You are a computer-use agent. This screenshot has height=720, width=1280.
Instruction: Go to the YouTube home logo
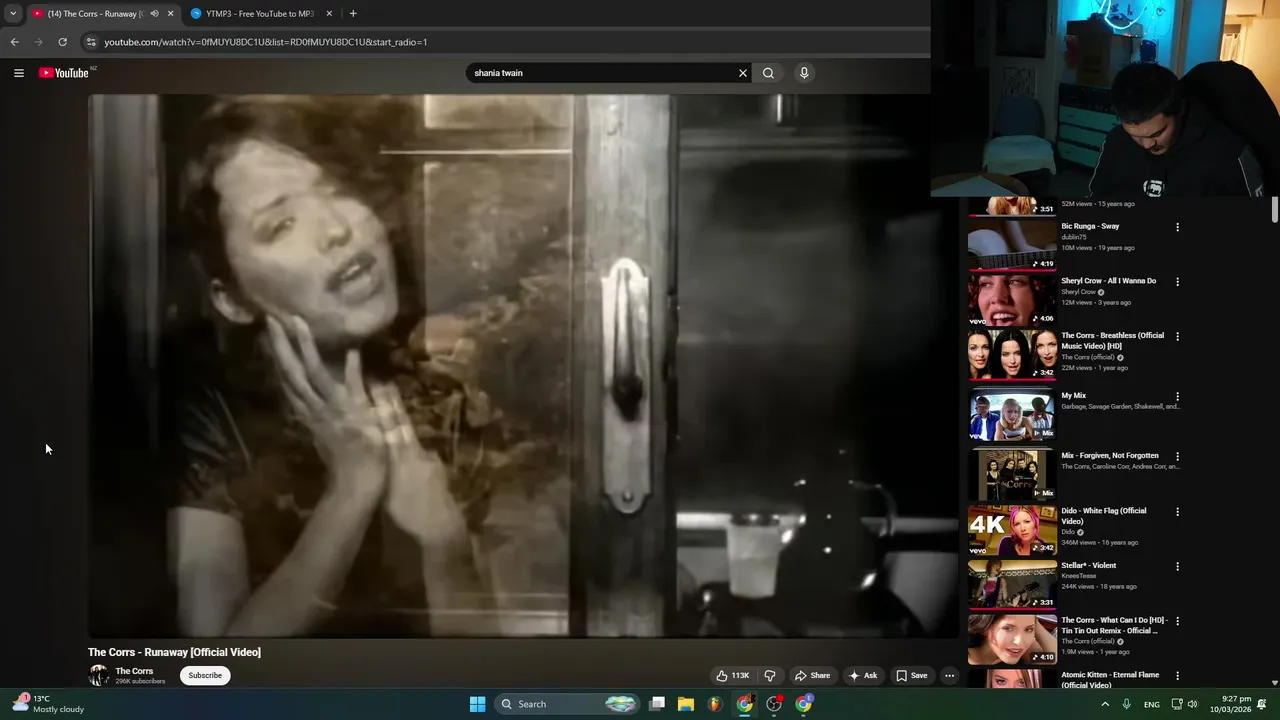coord(64,73)
